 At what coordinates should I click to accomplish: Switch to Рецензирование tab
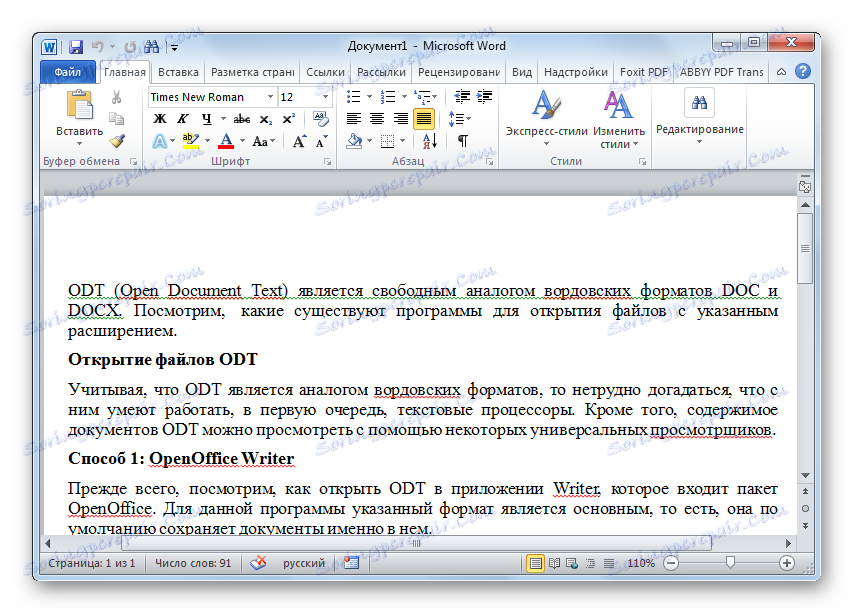(459, 72)
